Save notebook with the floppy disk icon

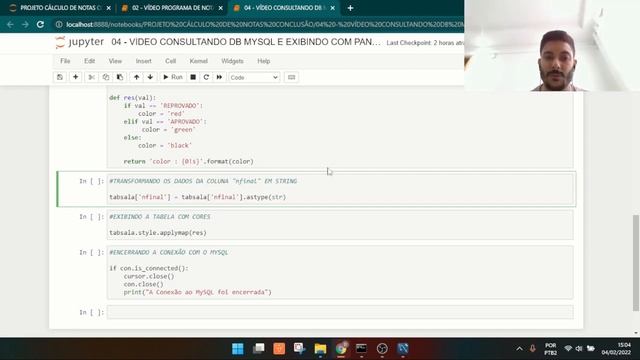point(60,77)
